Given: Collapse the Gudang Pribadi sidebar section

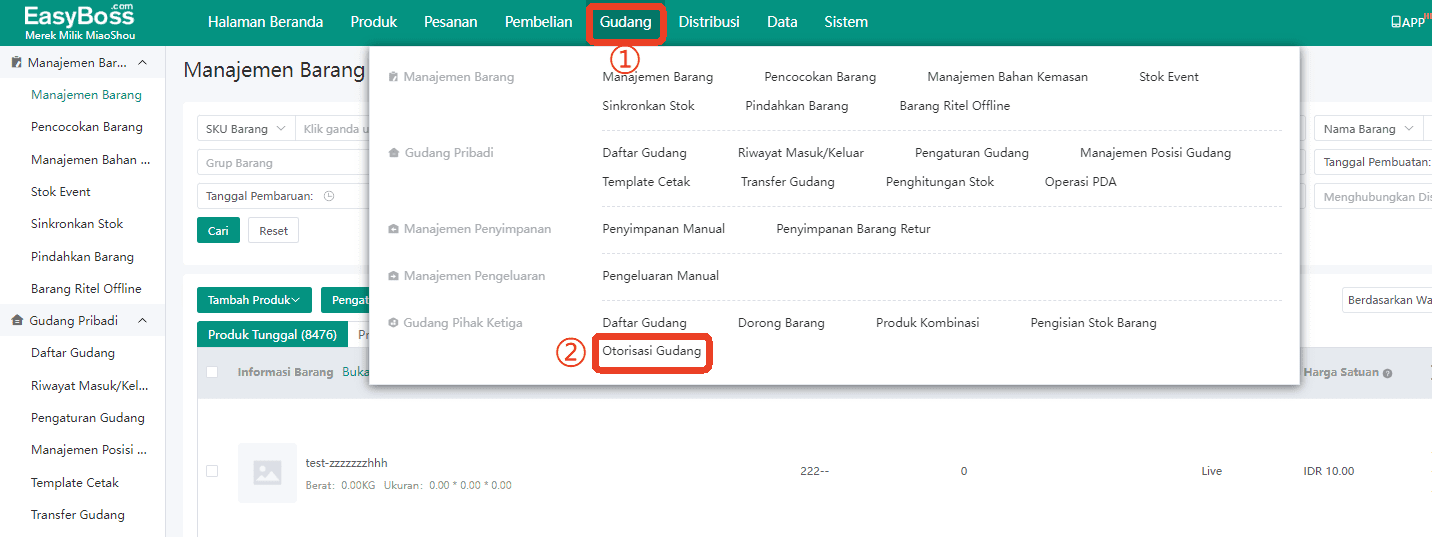Looking at the screenshot, I should coord(142,321).
